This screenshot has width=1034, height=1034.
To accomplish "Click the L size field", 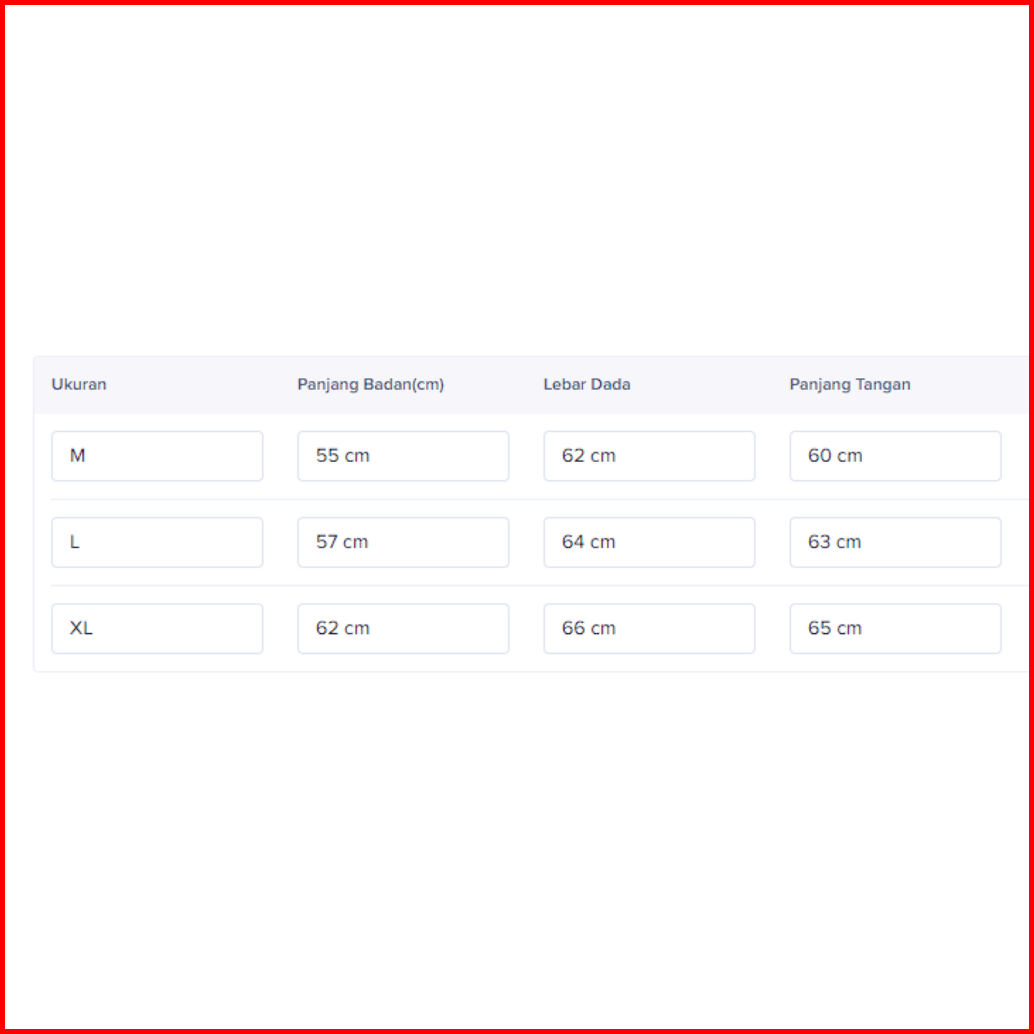I will point(157,542).
